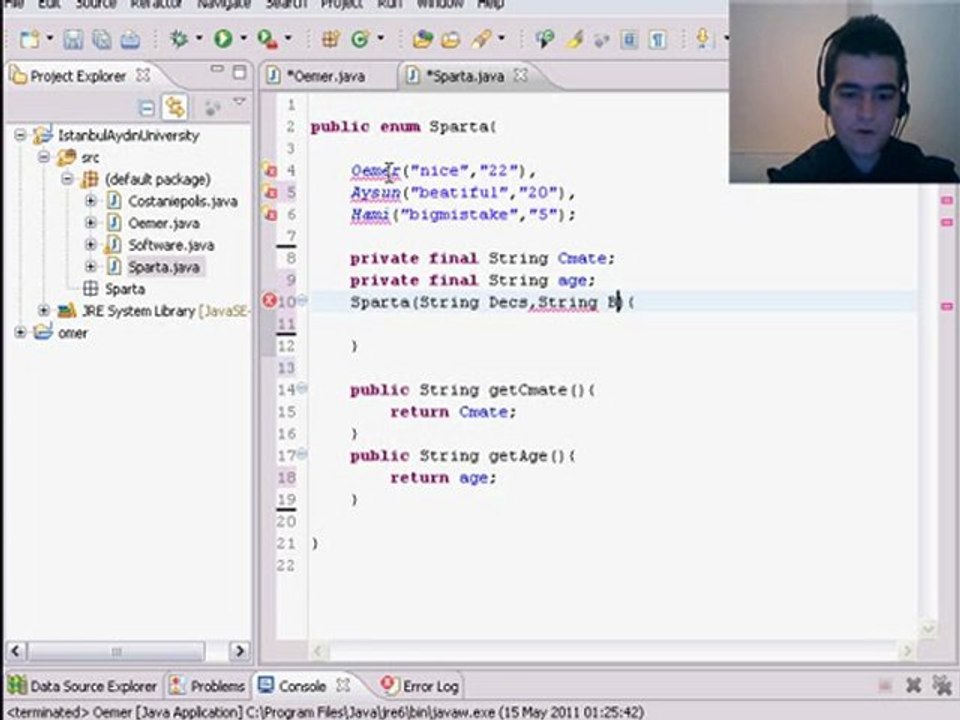Maximize the Project Explorer panel
Image resolution: width=960 pixels, height=720 pixels.
[239, 72]
